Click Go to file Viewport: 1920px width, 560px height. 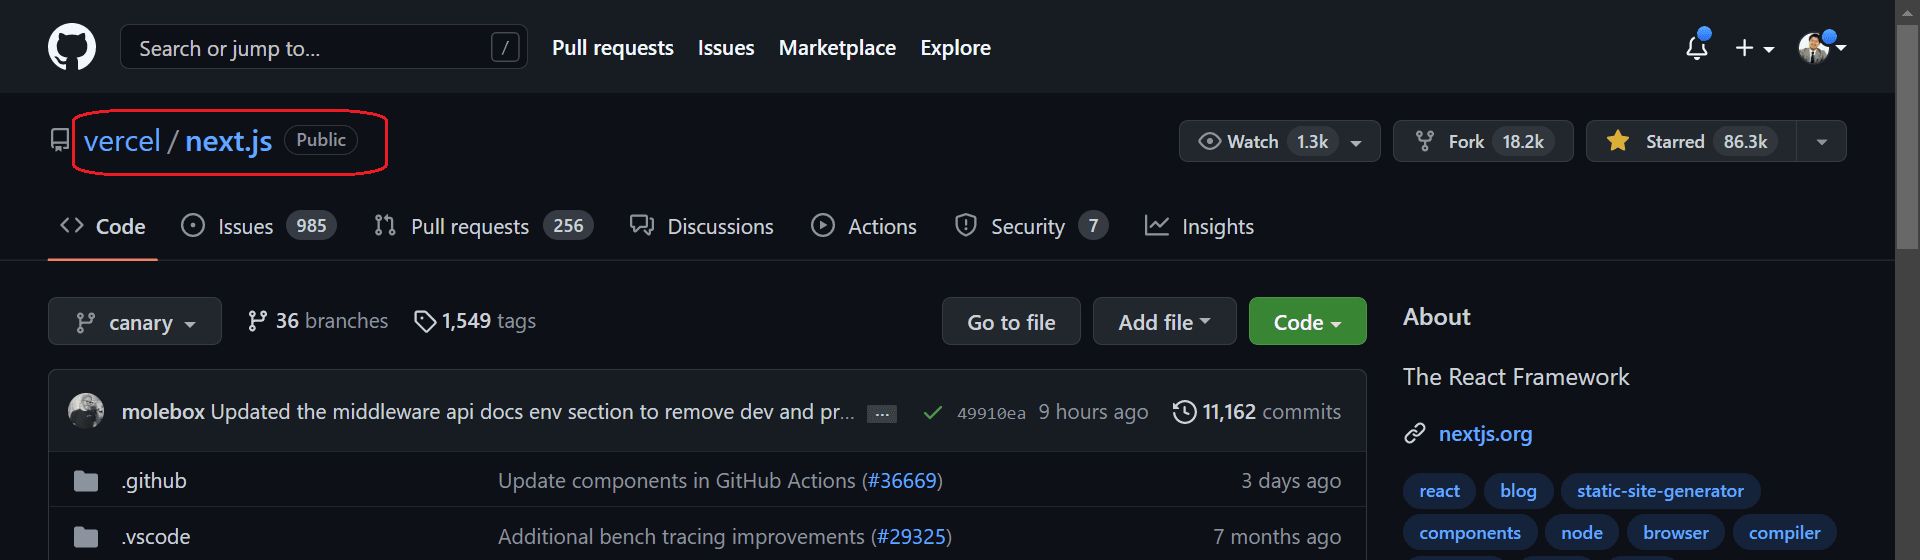(1011, 321)
